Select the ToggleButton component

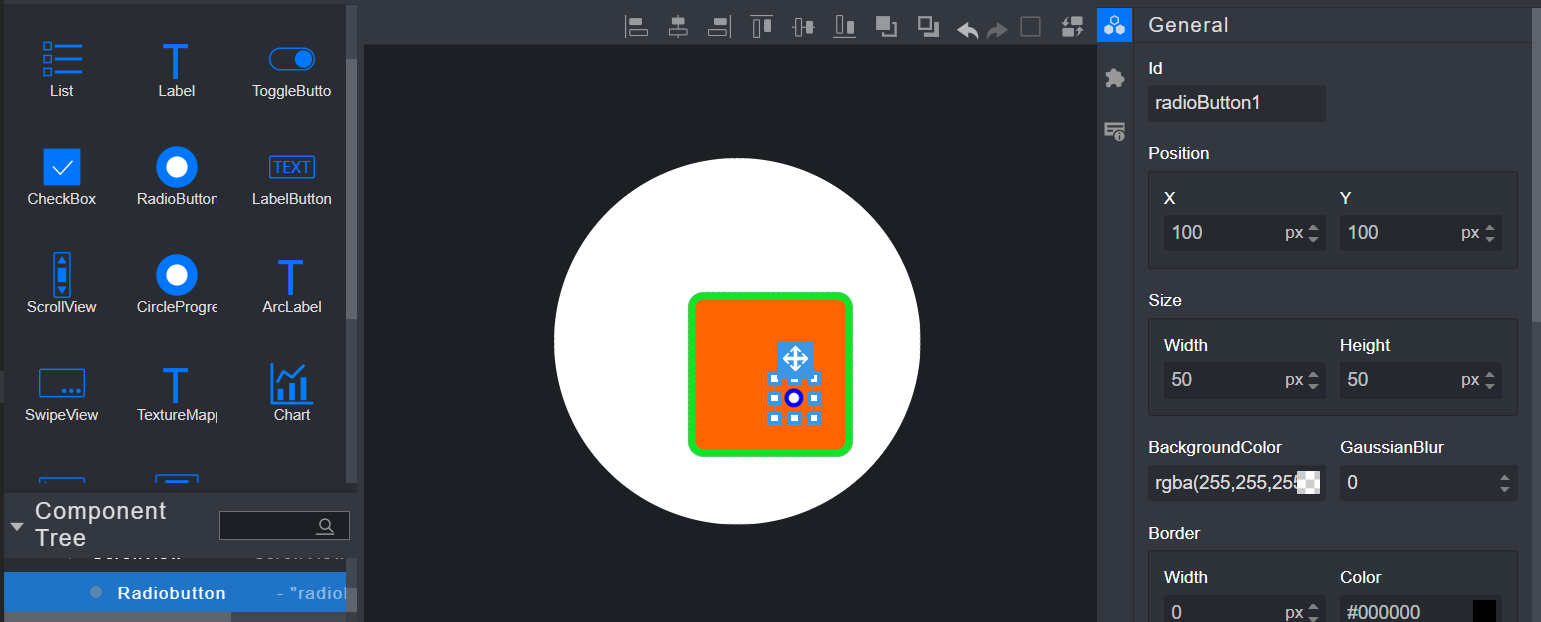click(x=291, y=70)
